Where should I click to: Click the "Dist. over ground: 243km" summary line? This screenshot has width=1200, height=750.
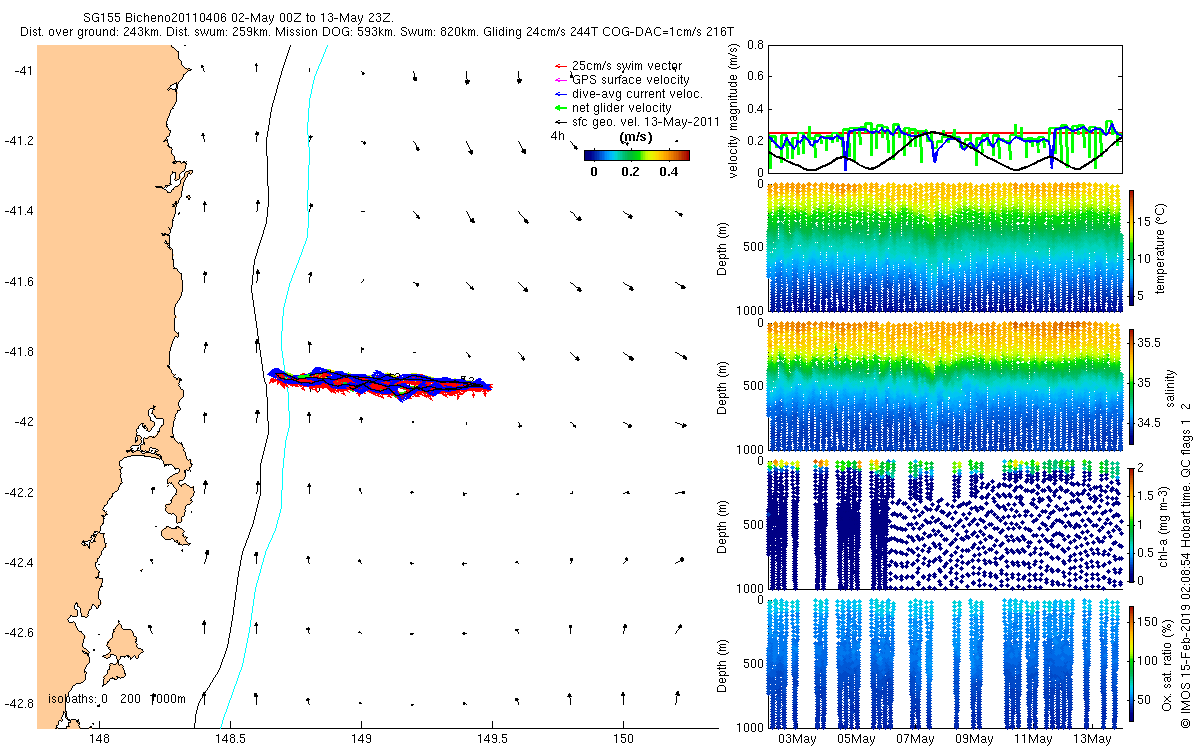pos(378,33)
